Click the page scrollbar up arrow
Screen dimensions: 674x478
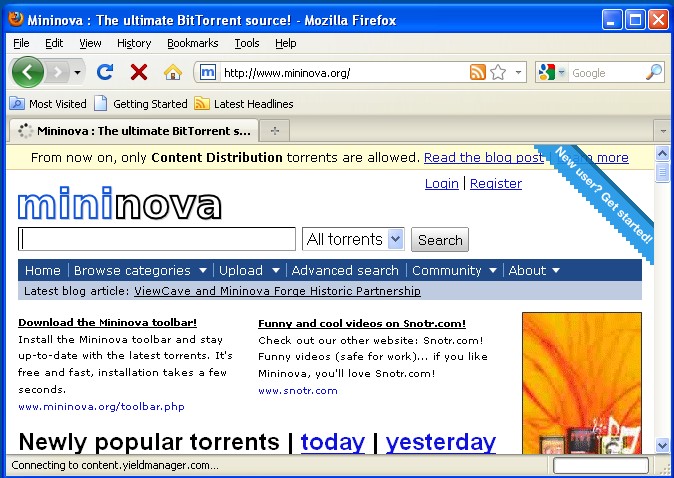(x=662, y=153)
